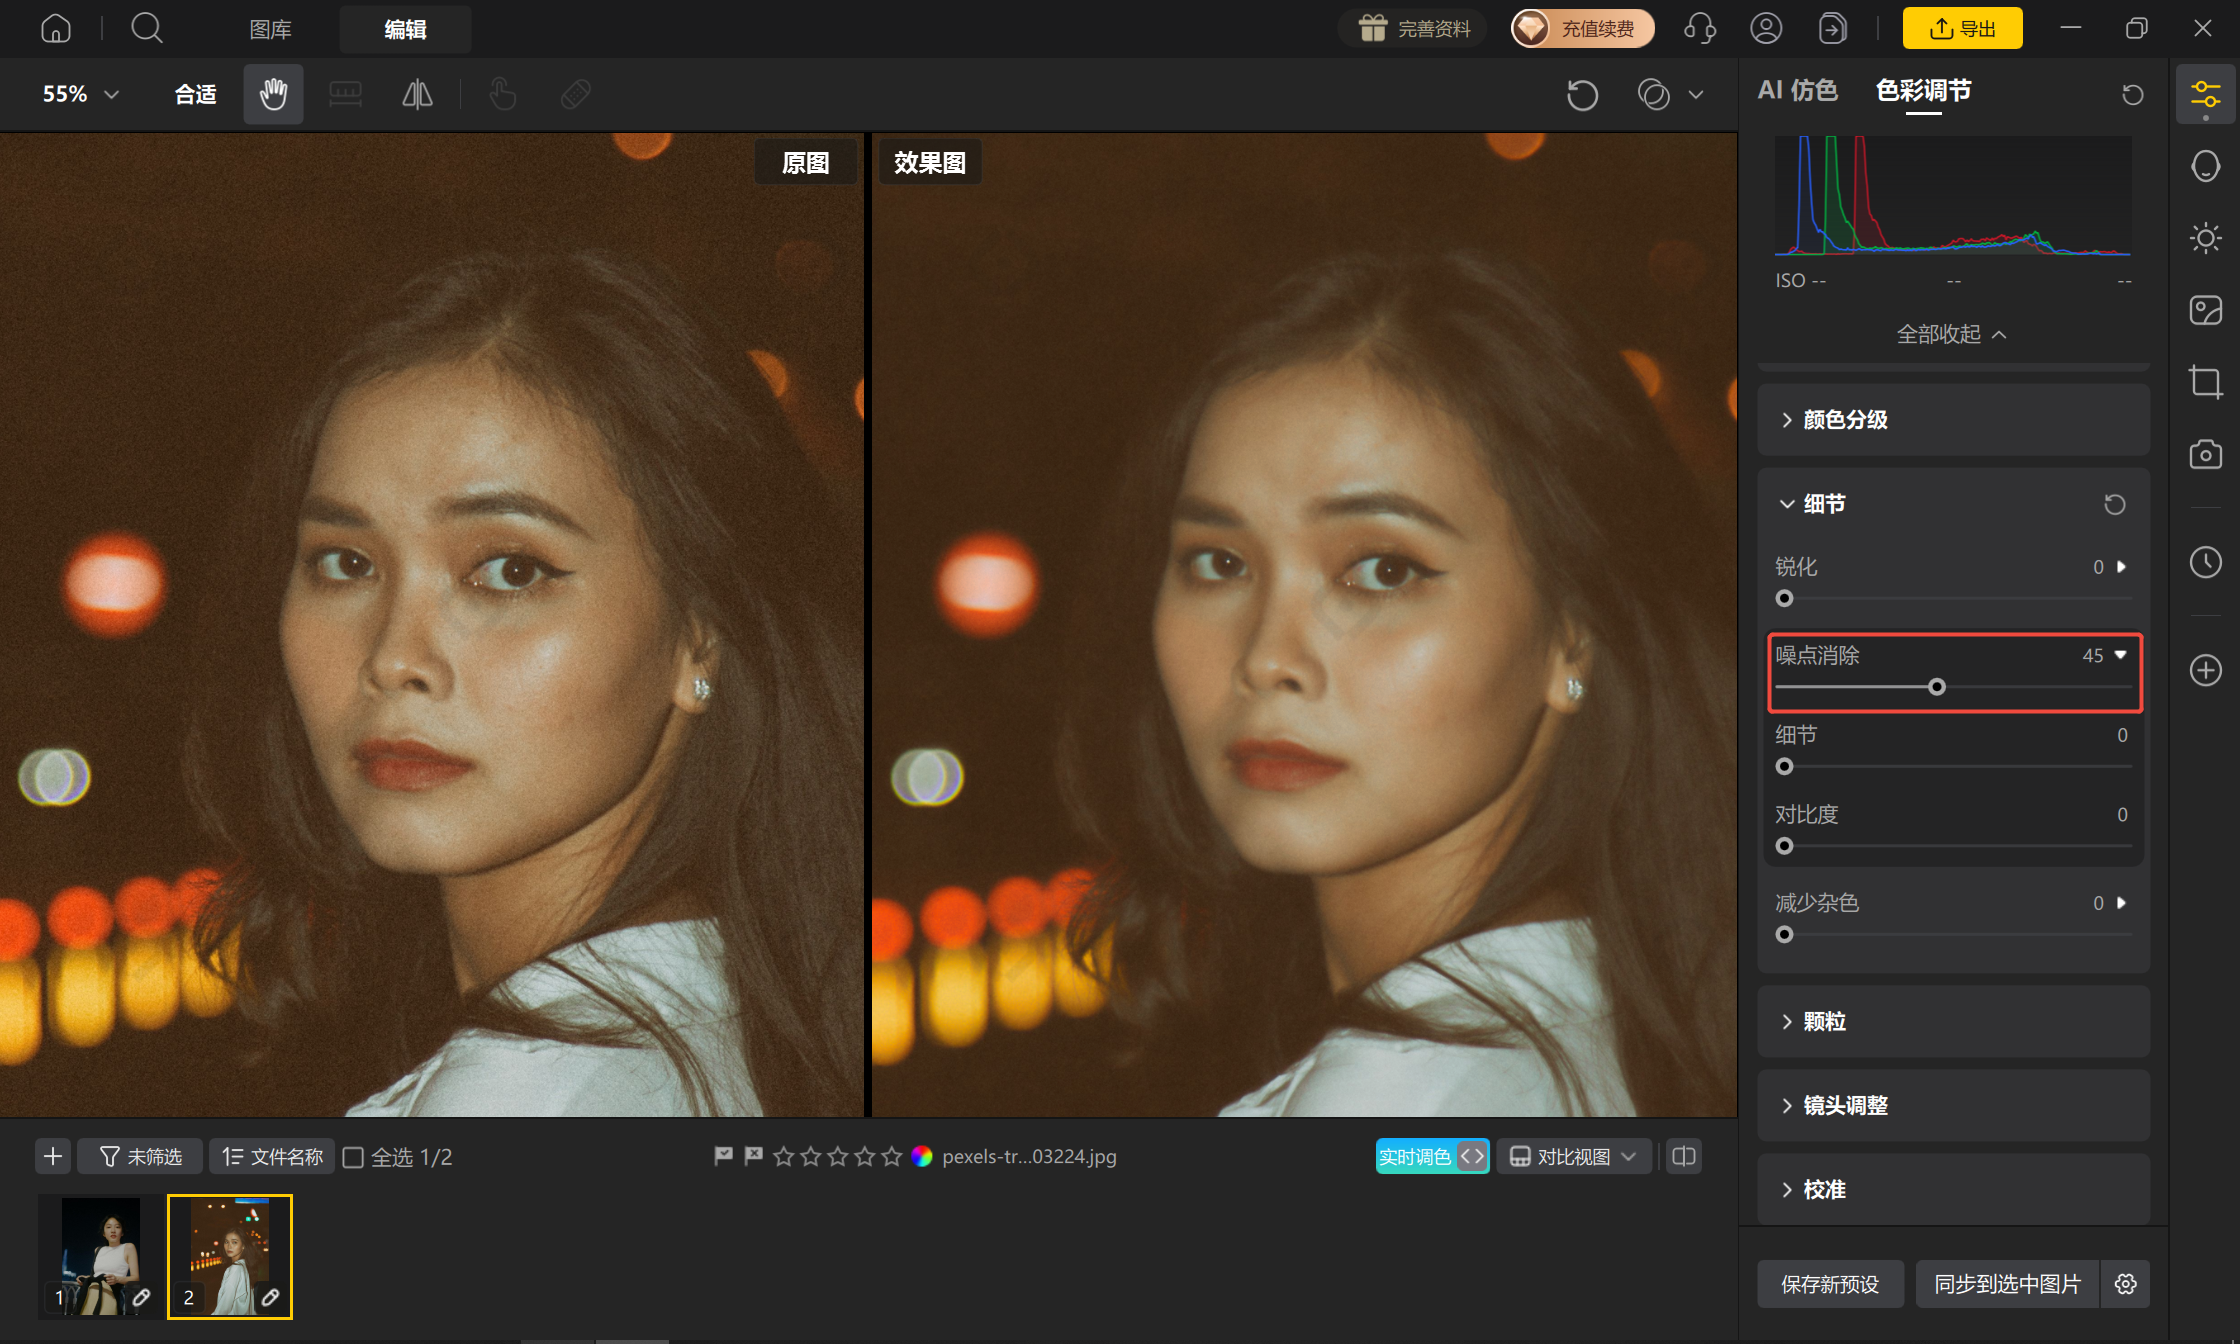Image resolution: width=2240 pixels, height=1344 pixels.
Task: Click the 导出 export button
Action: [1962, 28]
